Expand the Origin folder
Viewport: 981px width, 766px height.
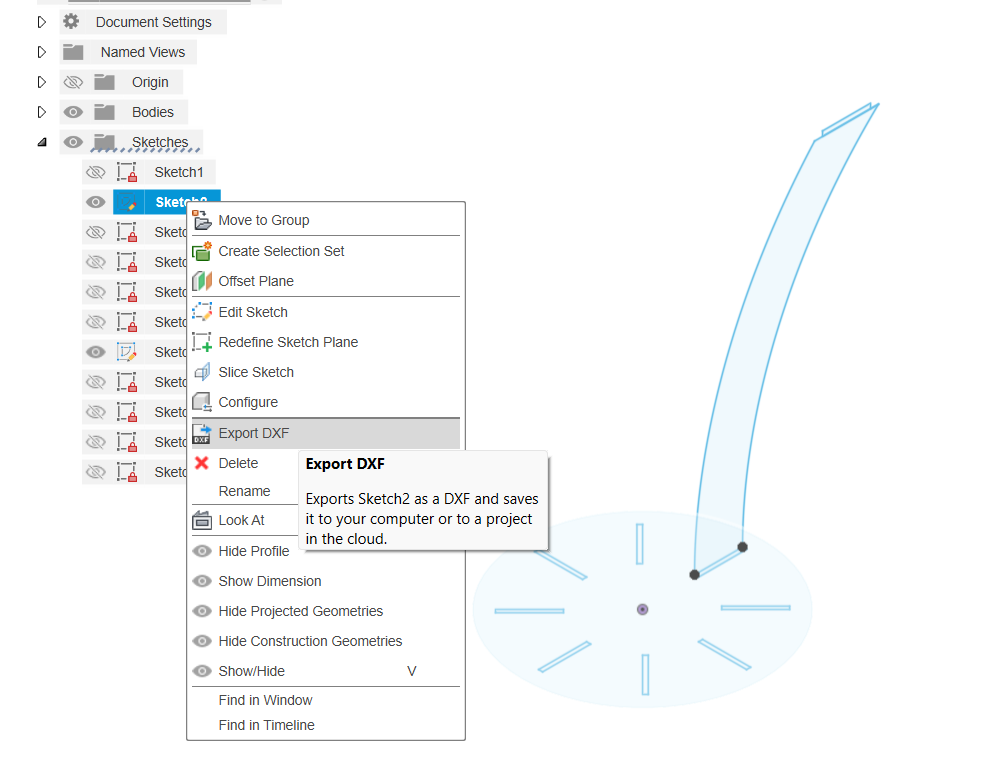coord(41,81)
